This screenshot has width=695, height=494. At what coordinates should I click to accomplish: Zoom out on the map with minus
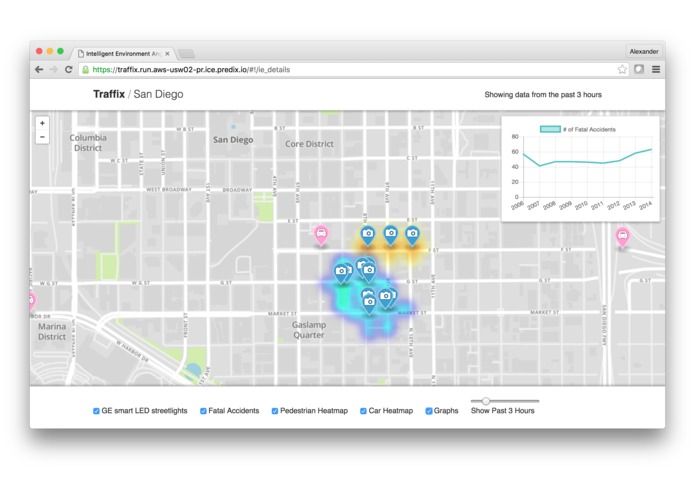42,137
